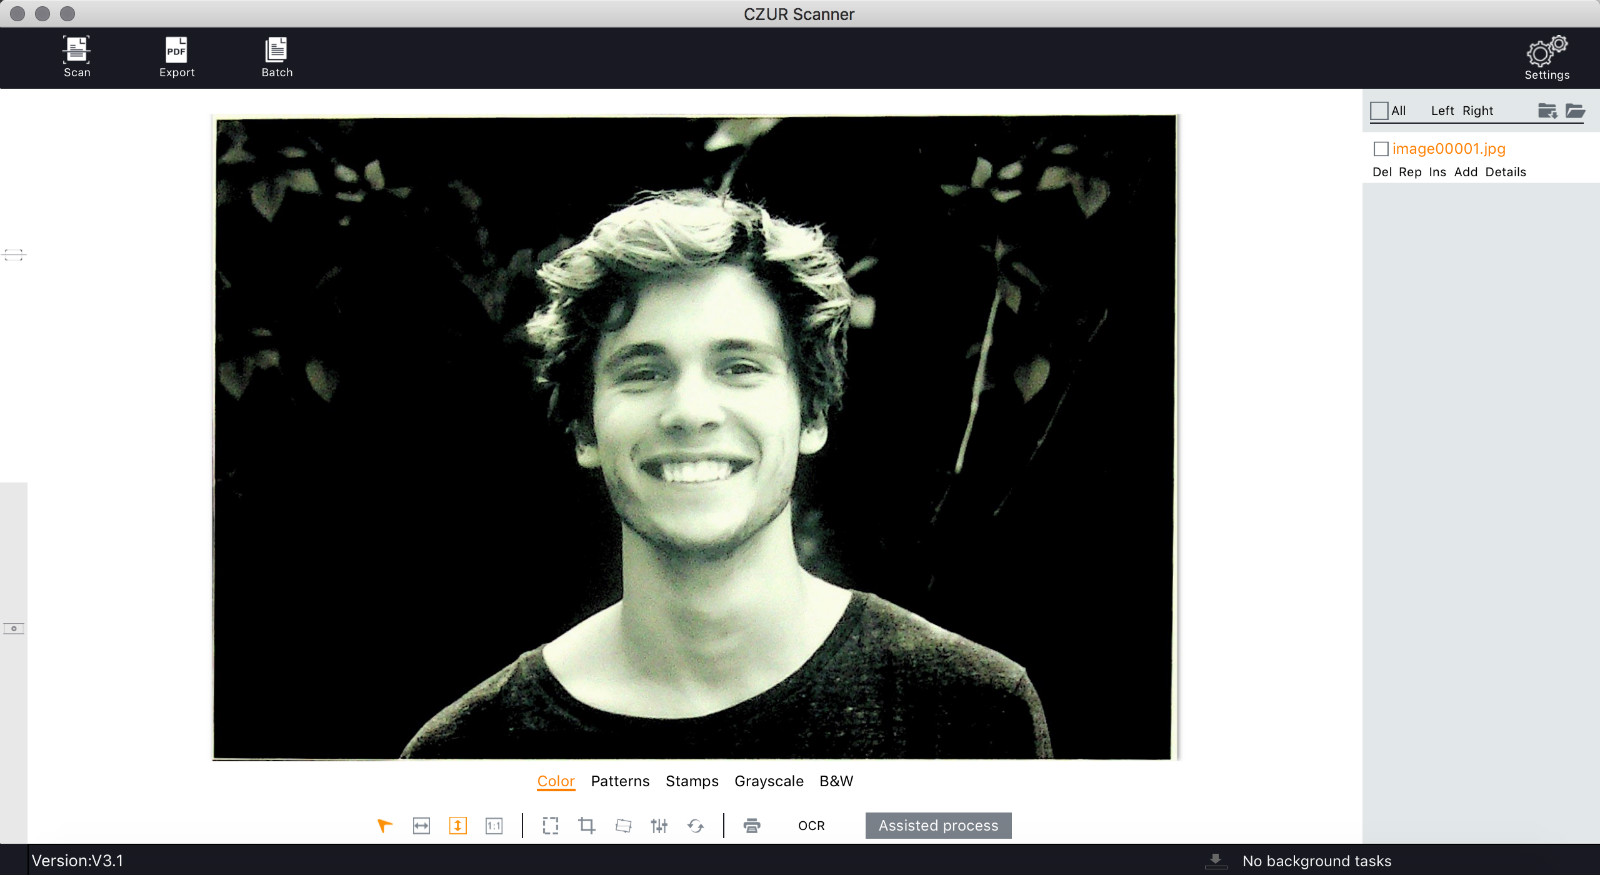Tick the image00001.jpg checkbox
The width and height of the screenshot is (1600, 875).
pos(1381,149)
